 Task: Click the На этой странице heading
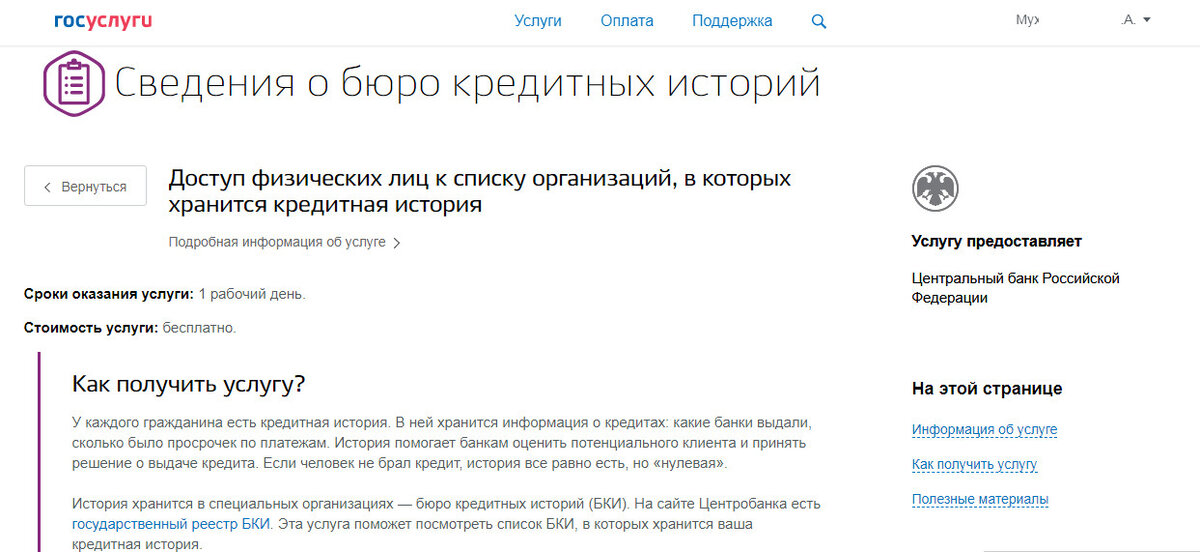pos(987,389)
